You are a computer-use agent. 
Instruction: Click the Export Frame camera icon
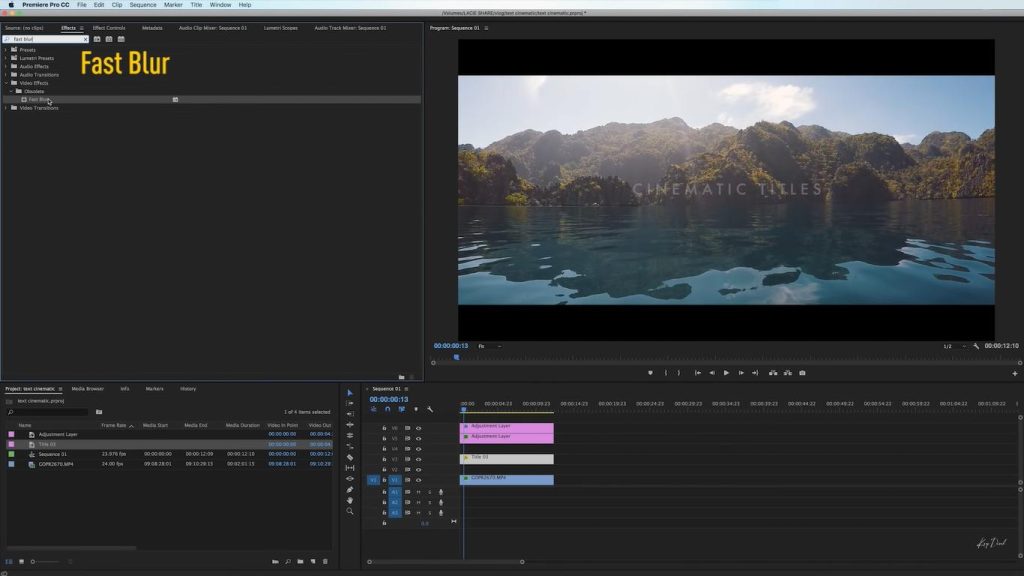tap(802, 371)
